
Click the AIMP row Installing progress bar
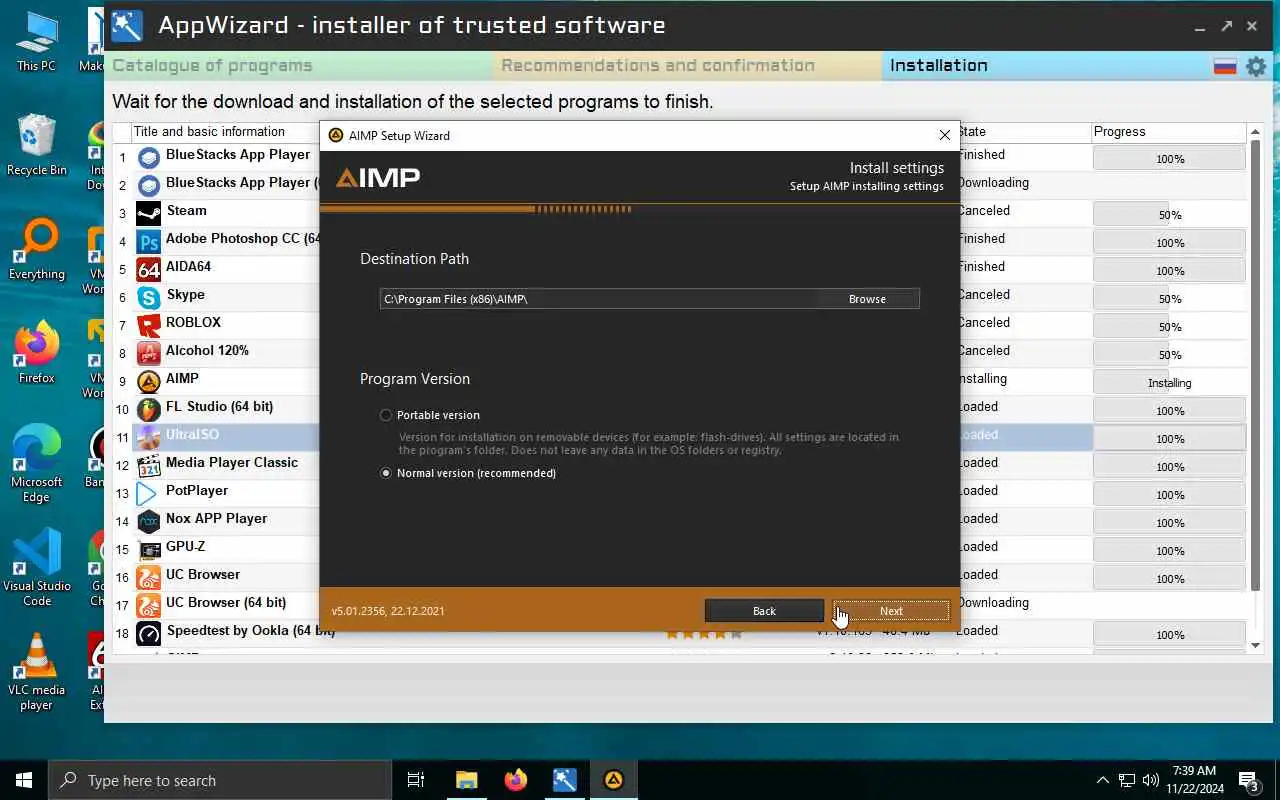1170,382
